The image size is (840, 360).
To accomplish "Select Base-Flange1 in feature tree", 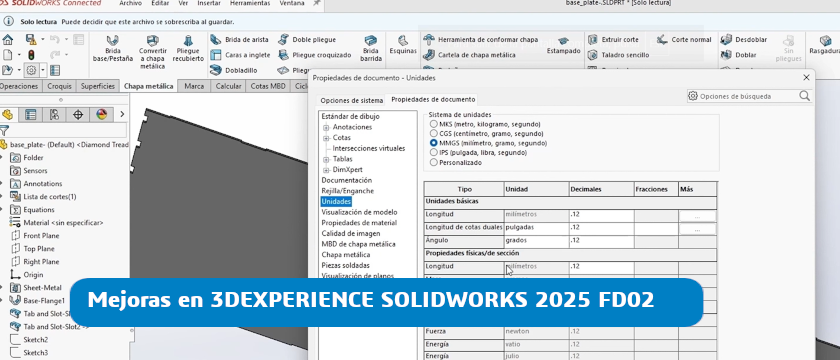I will pyautogui.click(x=44, y=301).
